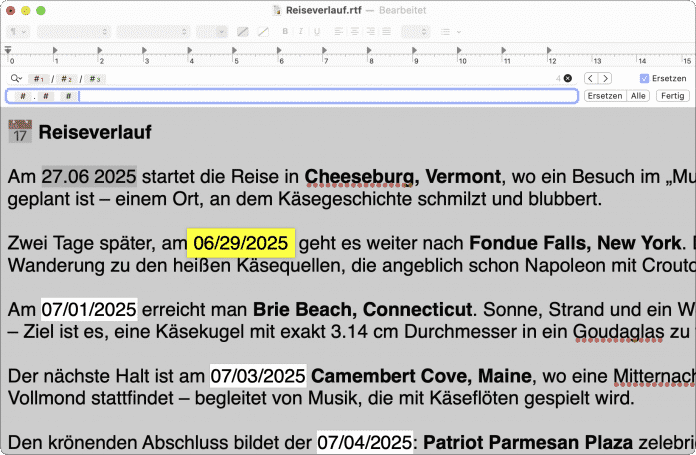Click the tab stop at ruler mark 9

click(x=415, y=50)
